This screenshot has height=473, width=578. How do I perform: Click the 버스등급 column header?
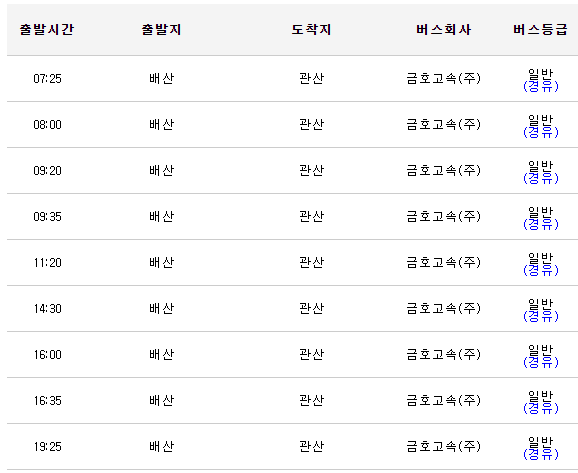(x=540, y=29)
